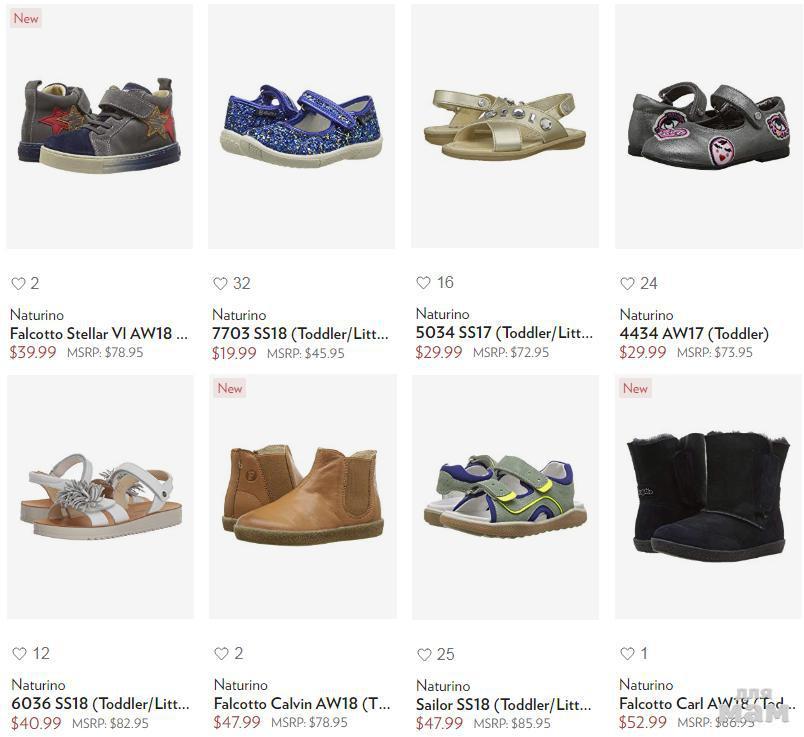This screenshot has width=804, height=737.
Task: Click the heart icon on 7703 SS18 shoe
Action: tap(220, 284)
